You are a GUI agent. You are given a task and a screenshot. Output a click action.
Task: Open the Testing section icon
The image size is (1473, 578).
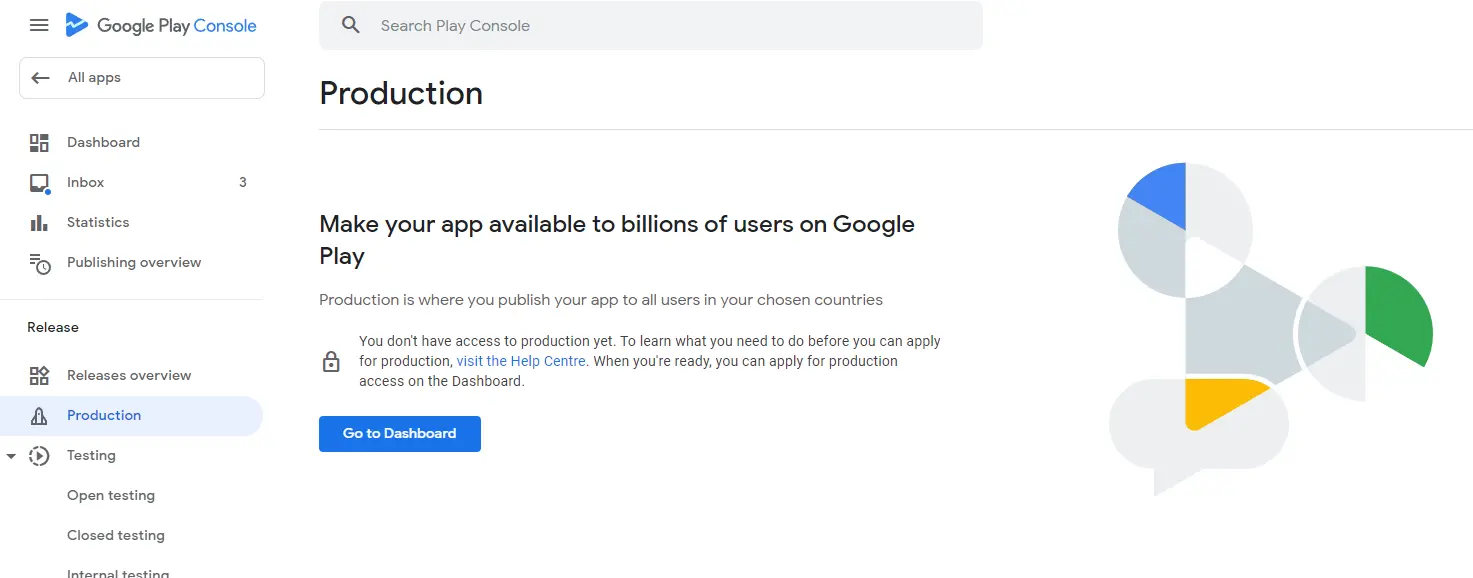click(39, 455)
